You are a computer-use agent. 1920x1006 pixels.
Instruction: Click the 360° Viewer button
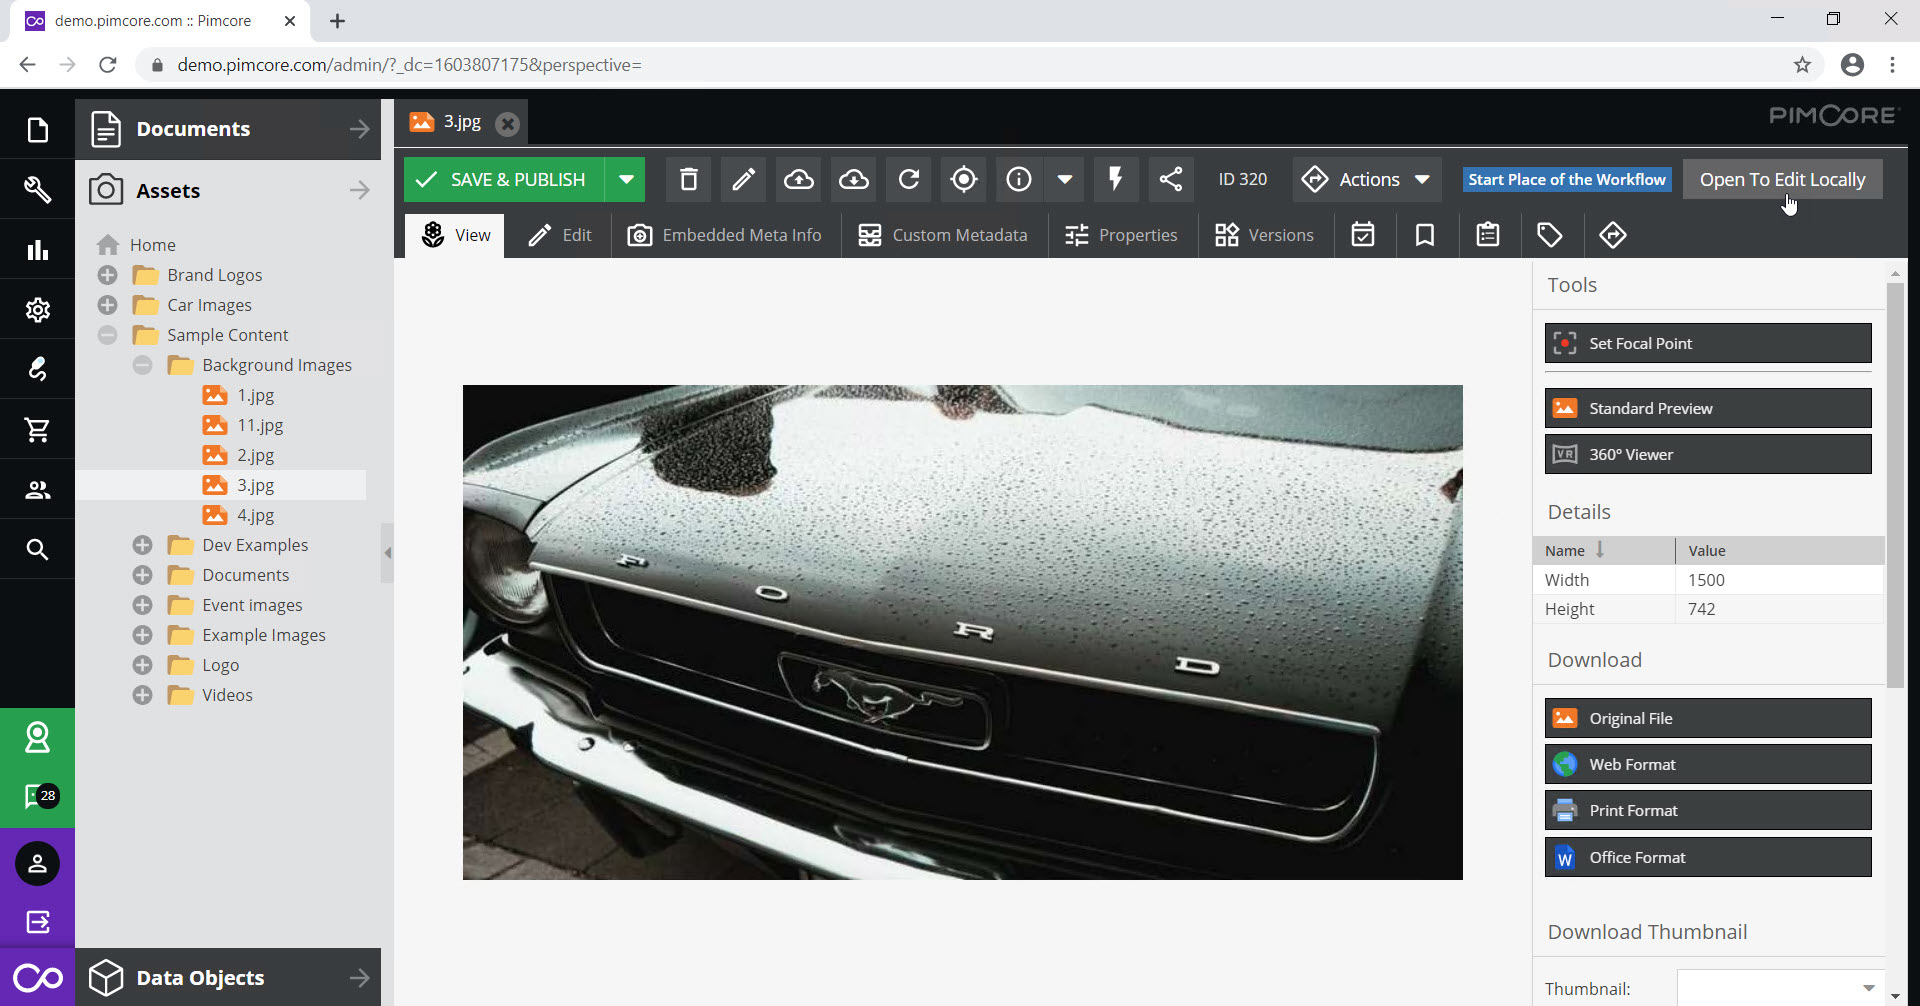click(x=1708, y=454)
